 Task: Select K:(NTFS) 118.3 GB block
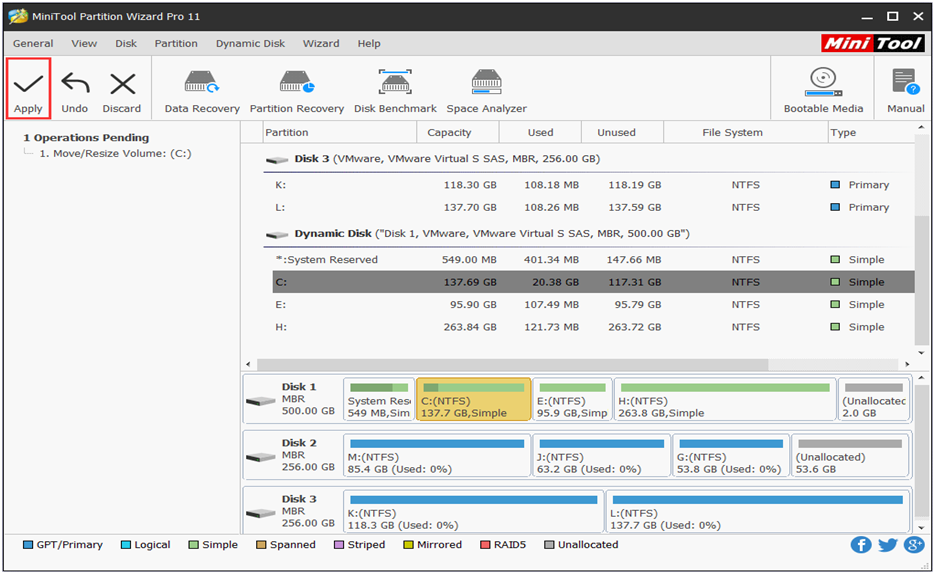point(473,511)
